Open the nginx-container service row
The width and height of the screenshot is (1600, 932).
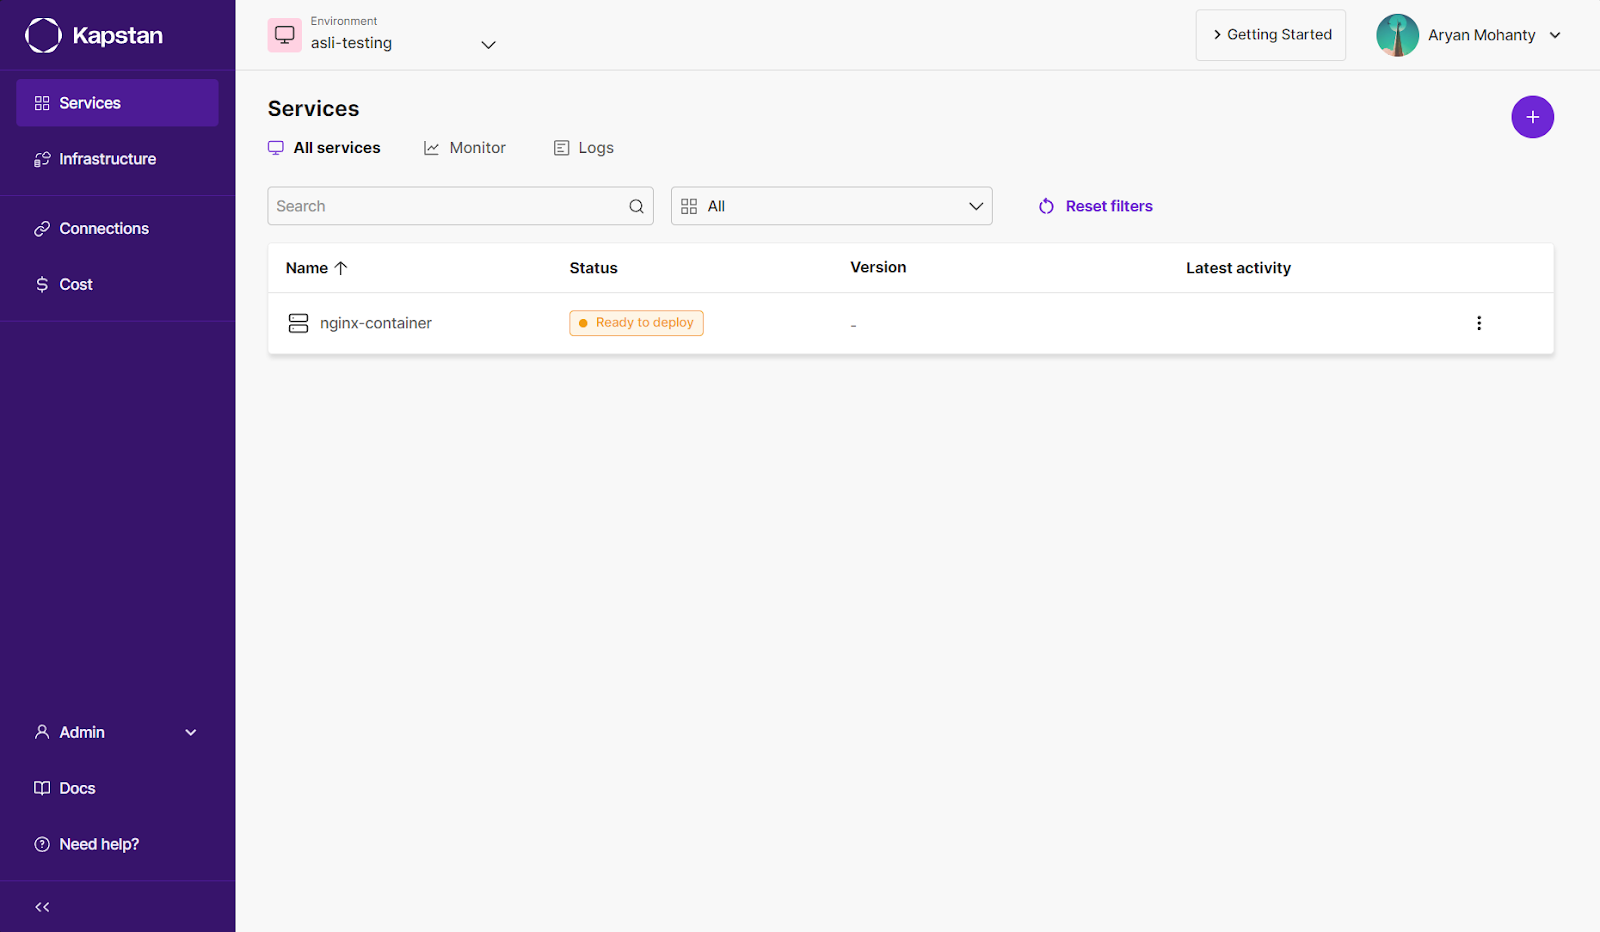(911, 323)
